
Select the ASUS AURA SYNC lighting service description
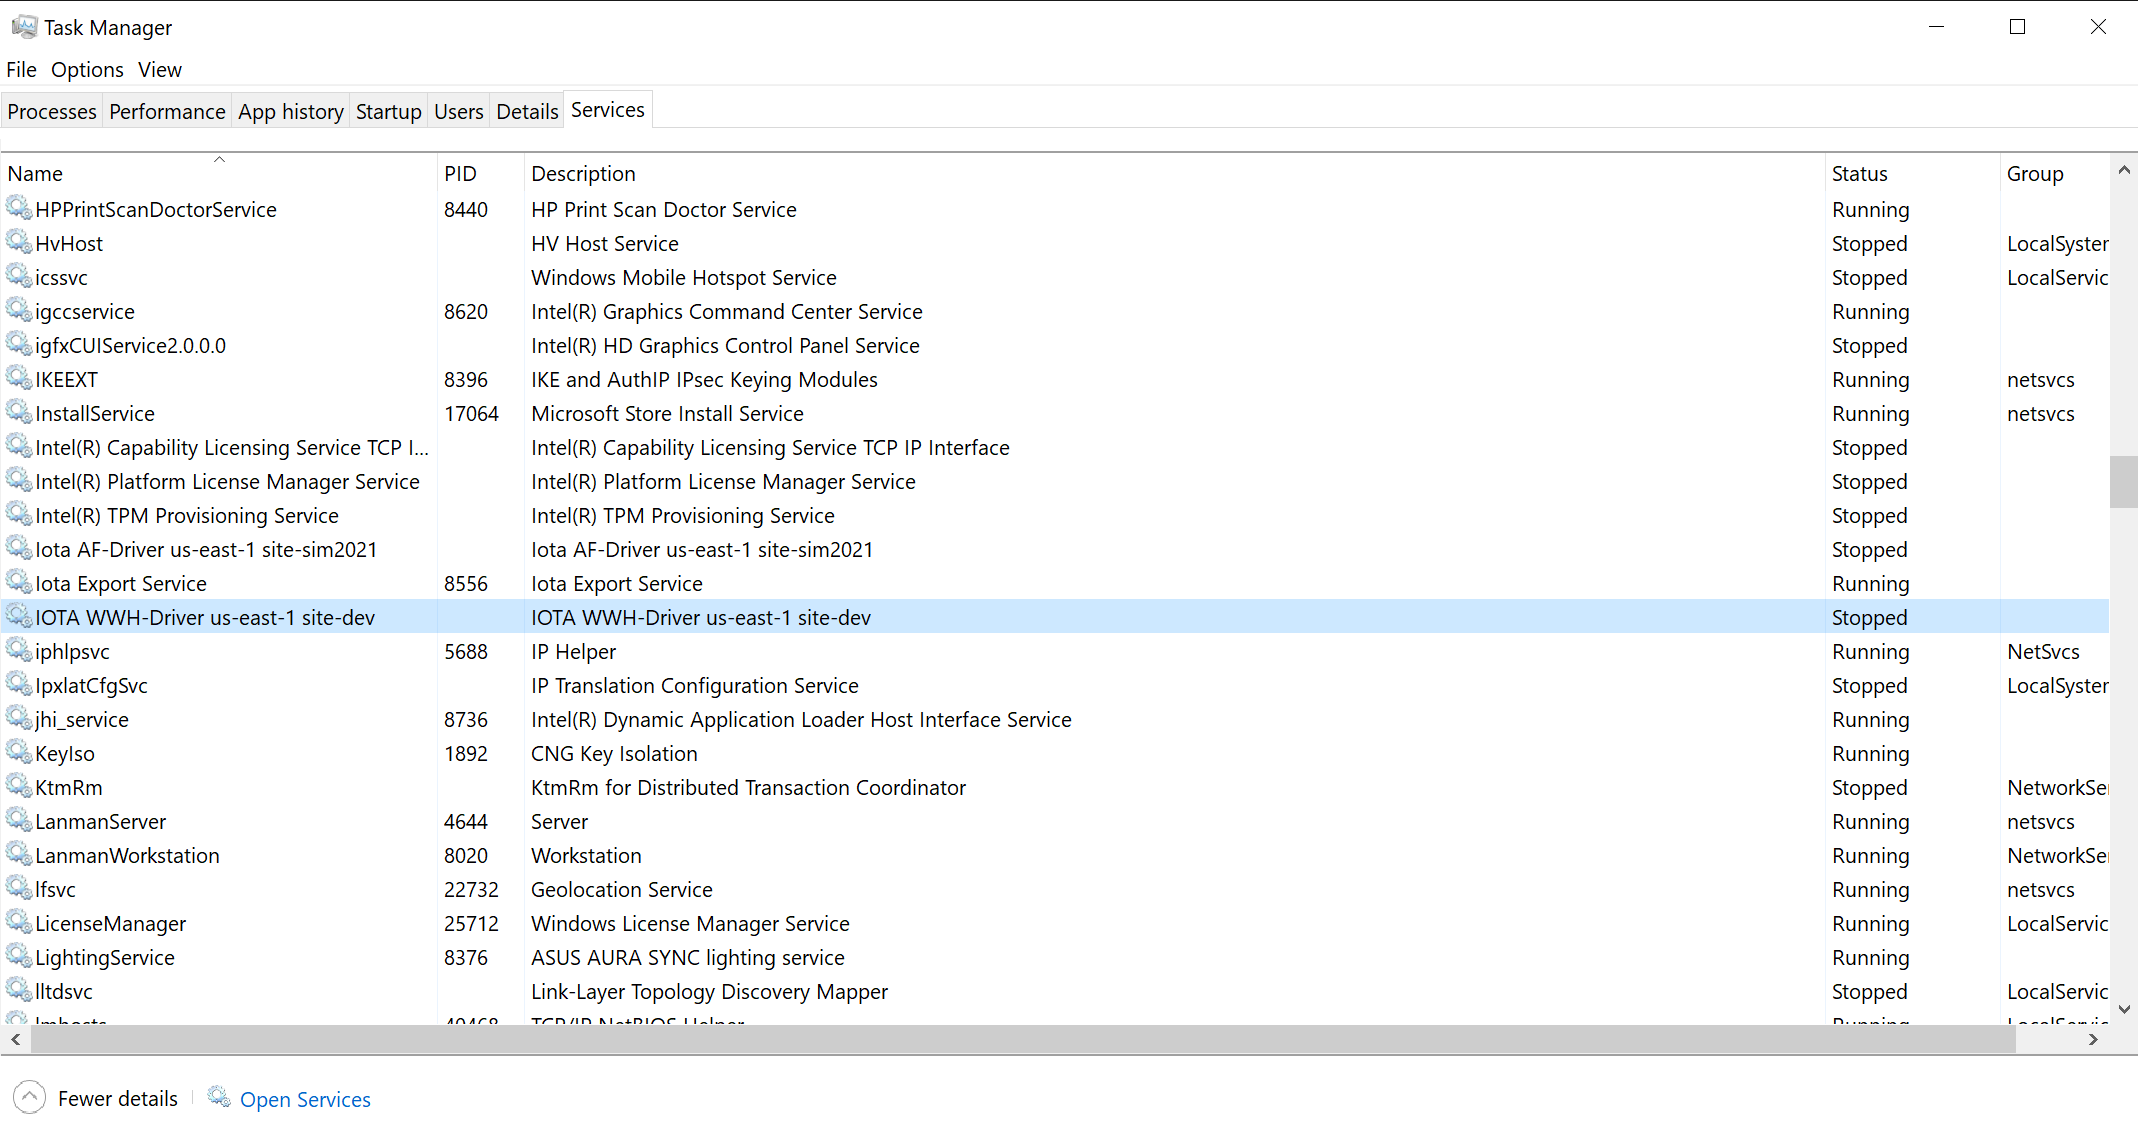point(688,957)
